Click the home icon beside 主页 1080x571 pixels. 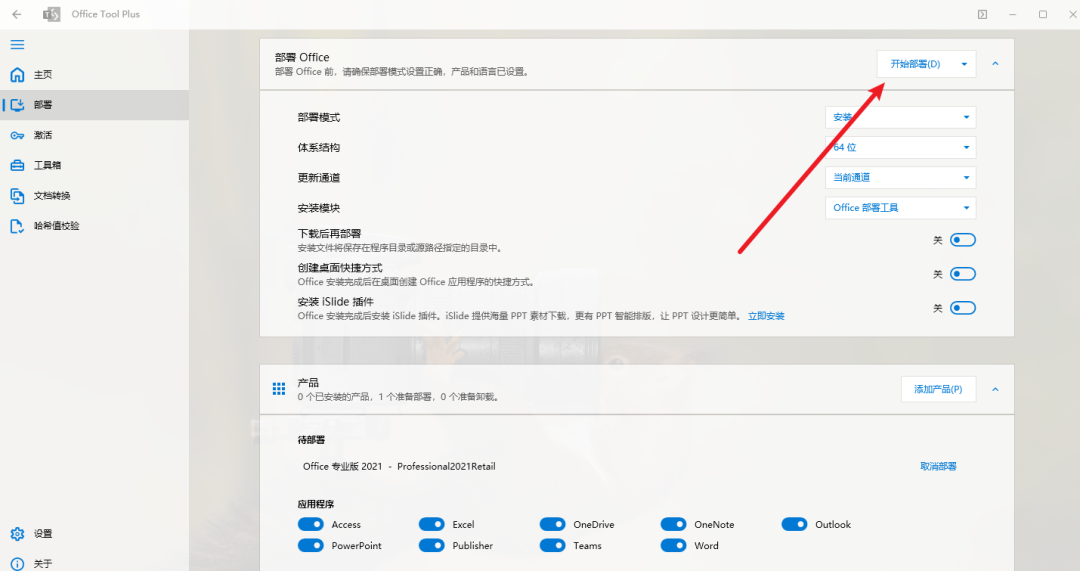tap(17, 74)
